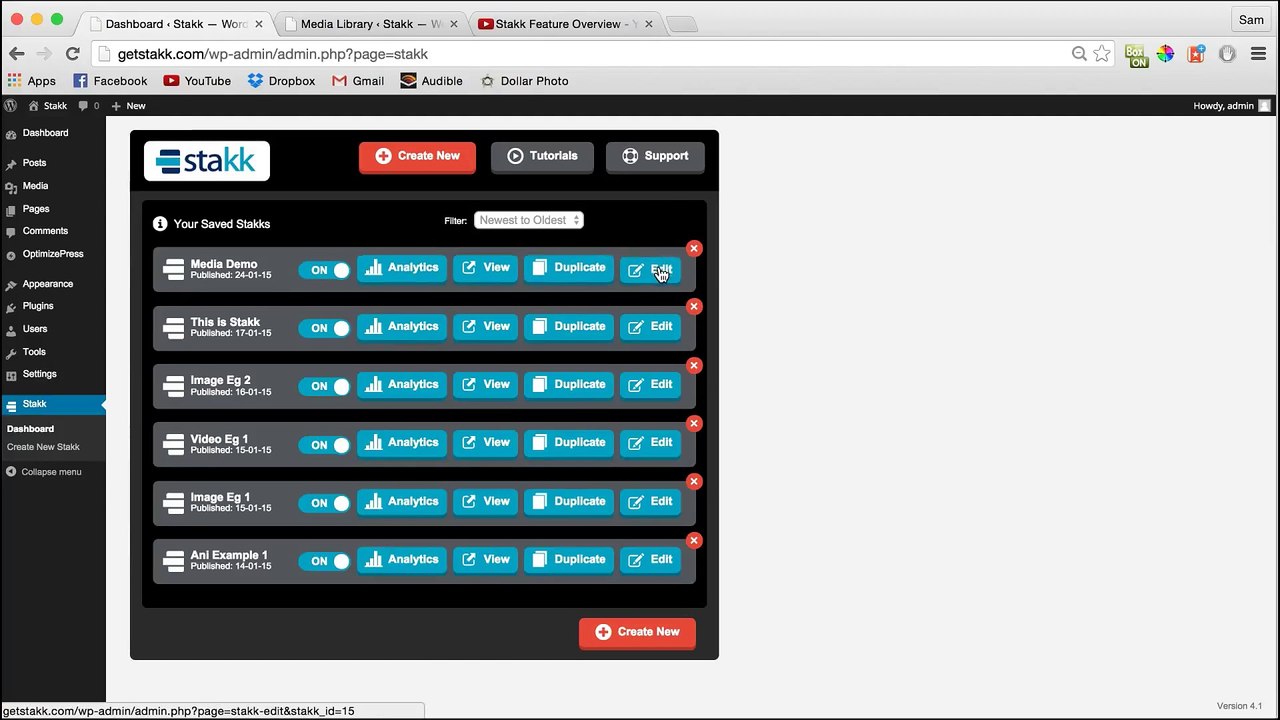
Task: Edit the Video Eg 1 stakk
Action: (x=650, y=443)
